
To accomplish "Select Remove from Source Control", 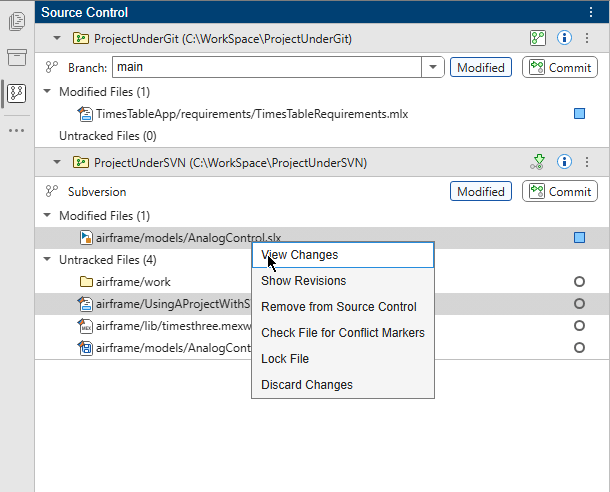I will coord(343,307).
